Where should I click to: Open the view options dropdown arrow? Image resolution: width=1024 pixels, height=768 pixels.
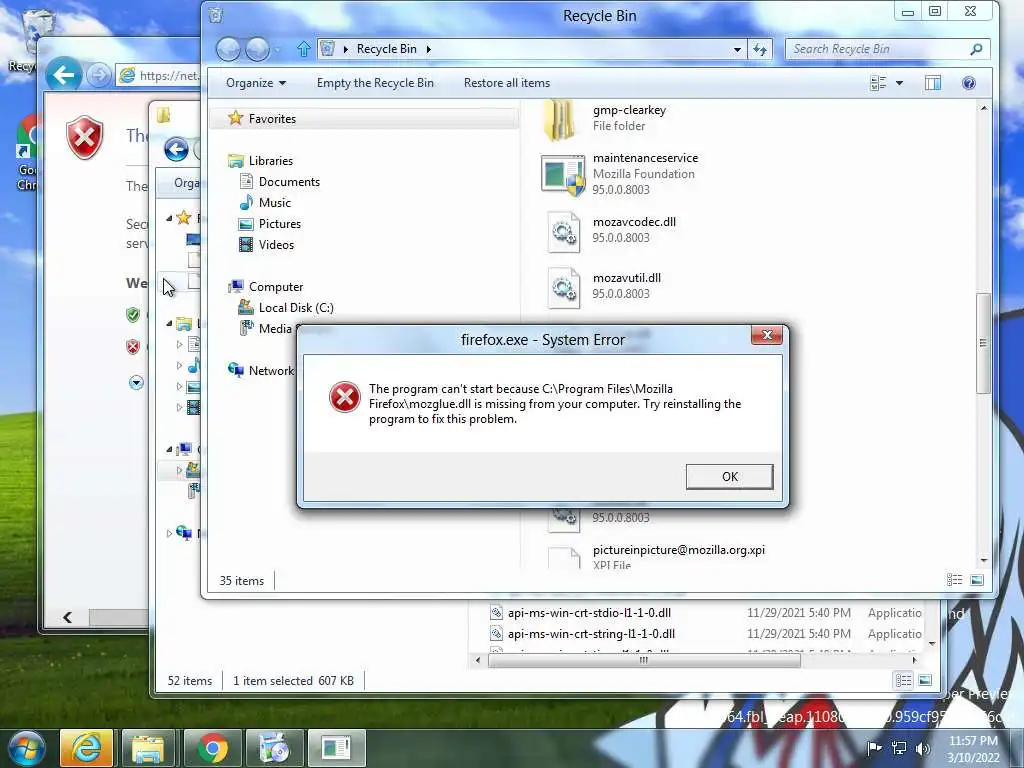(899, 83)
